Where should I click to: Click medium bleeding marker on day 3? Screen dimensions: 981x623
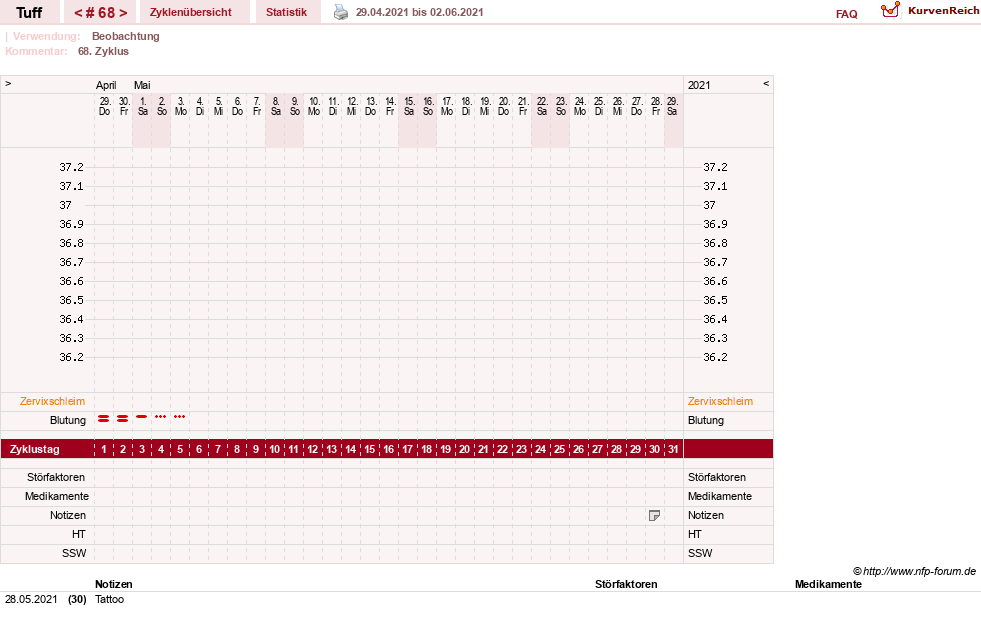142,417
